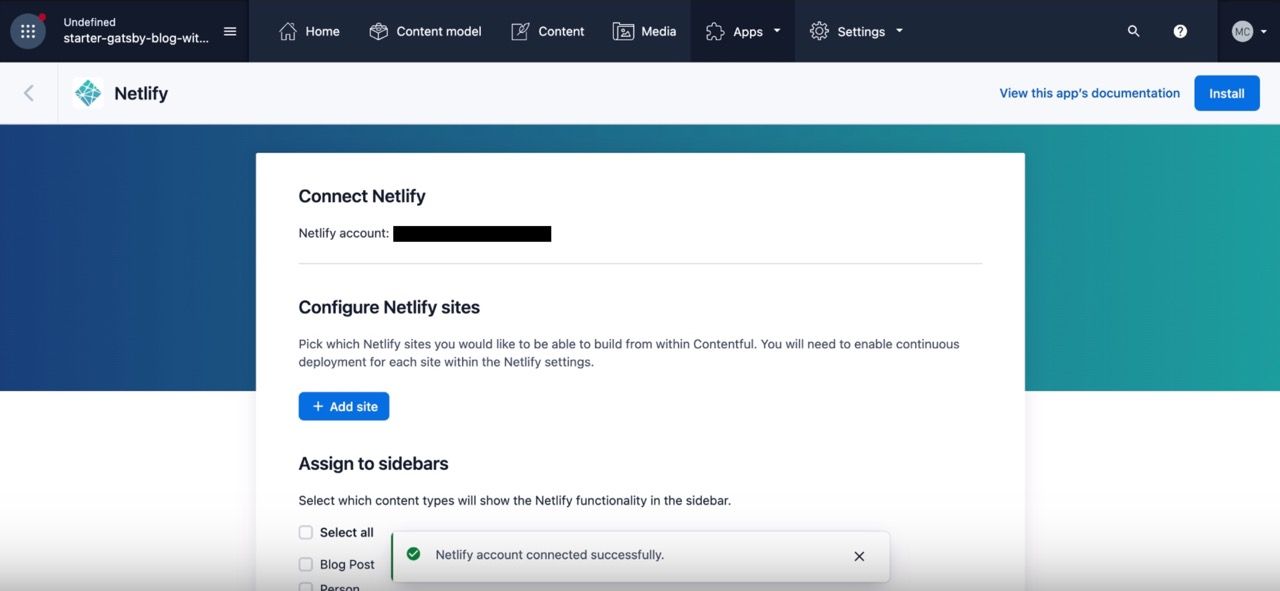The image size is (1280, 591).
Task: Click the Netlify app logo
Action: pos(88,93)
